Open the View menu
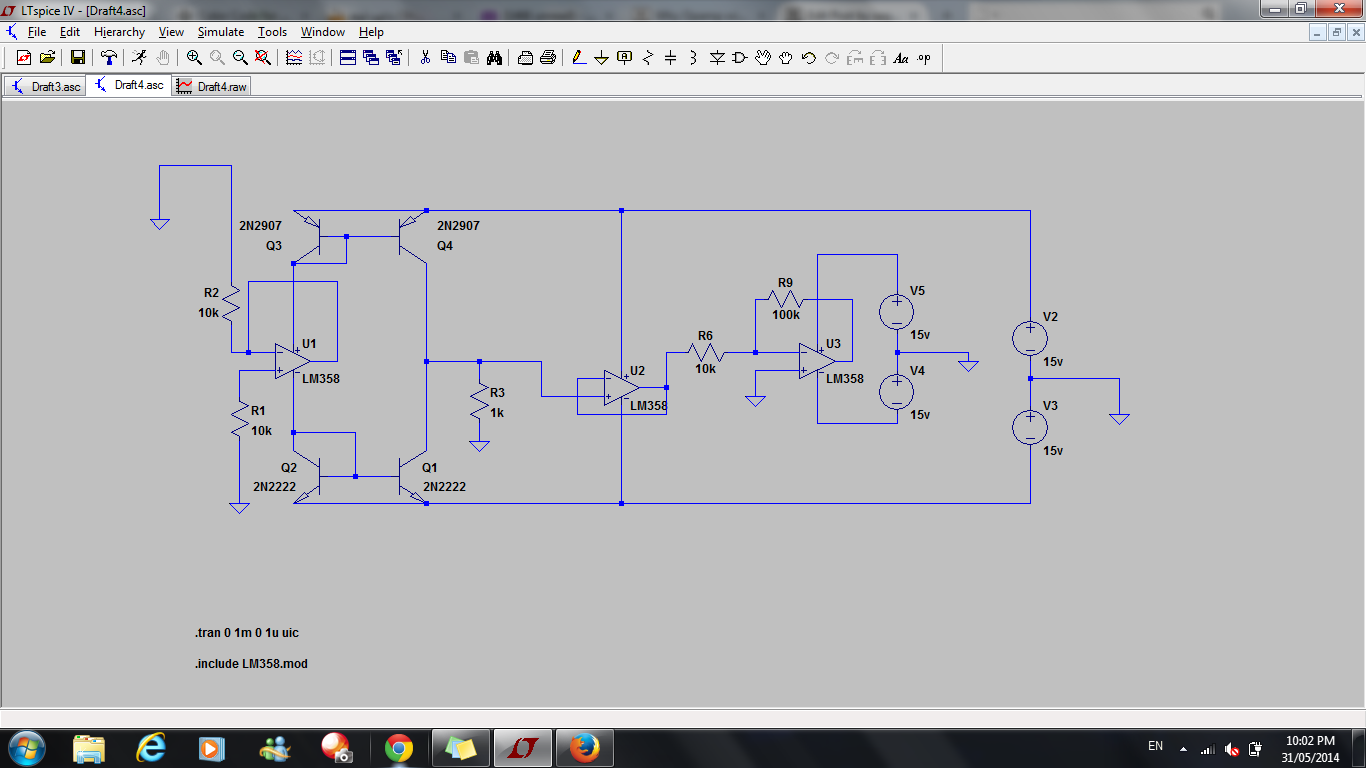 (x=171, y=32)
